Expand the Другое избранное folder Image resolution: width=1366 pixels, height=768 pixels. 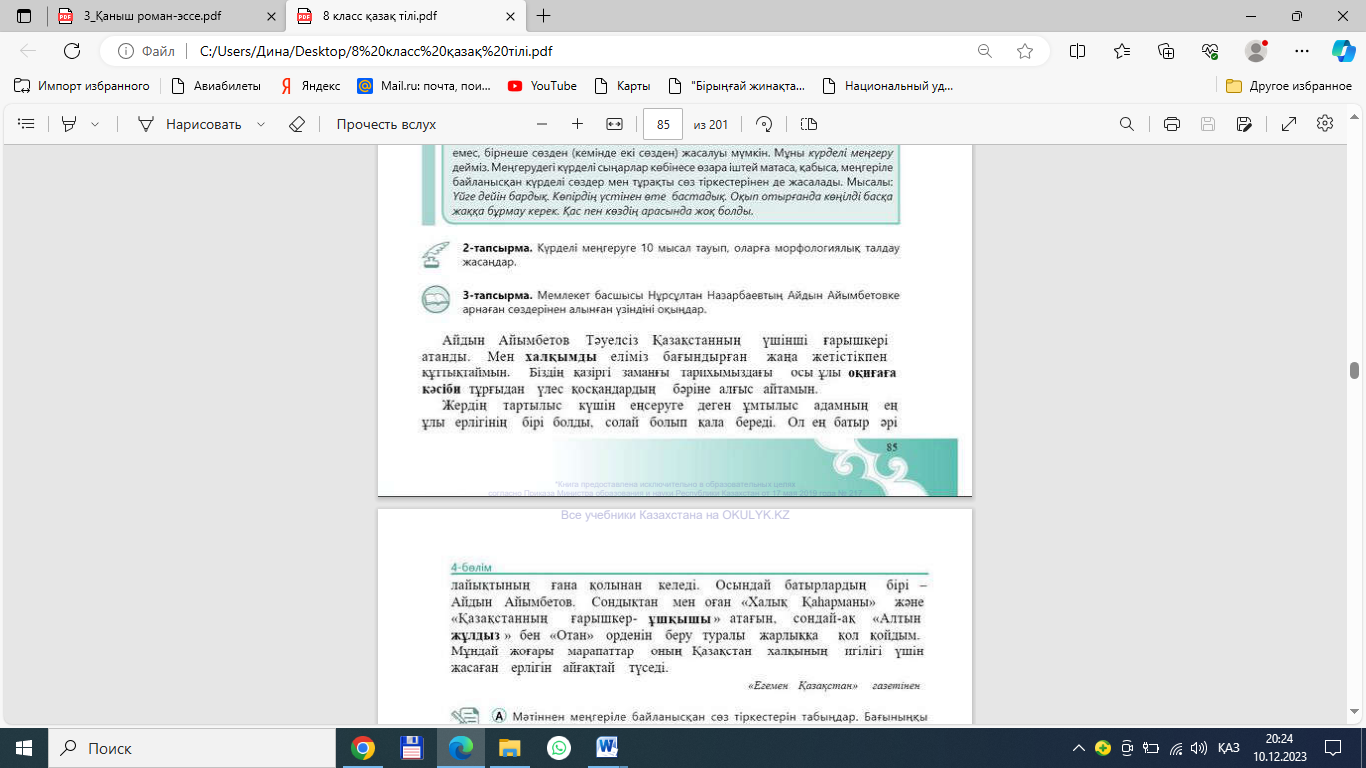coord(1289,86)
